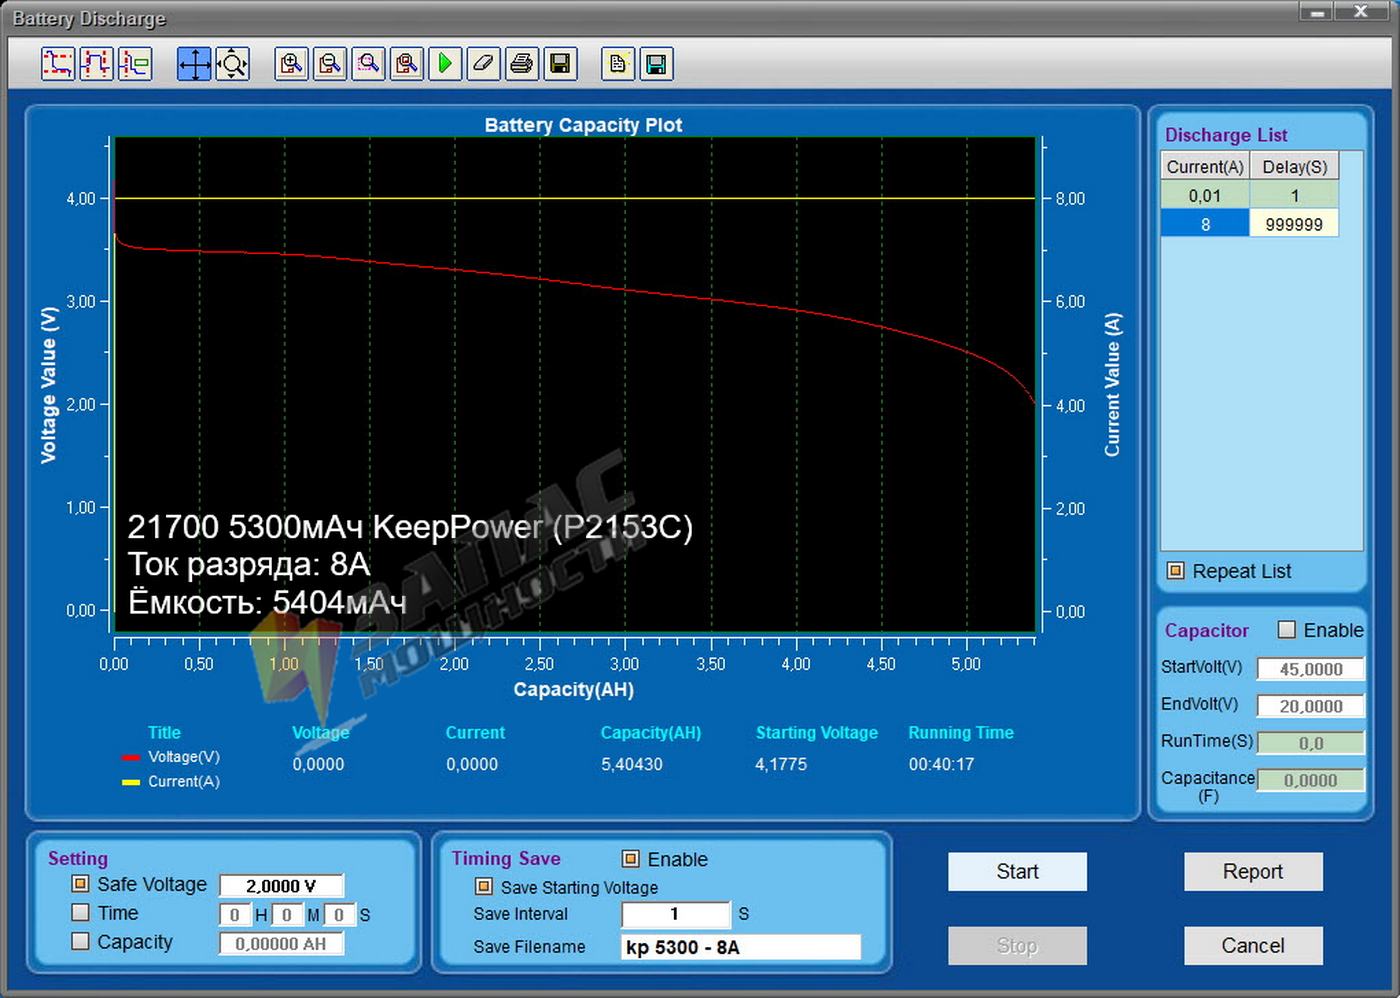Click the zoom in magnifier icon
The image size is (1400, 998).
point(291,64)
